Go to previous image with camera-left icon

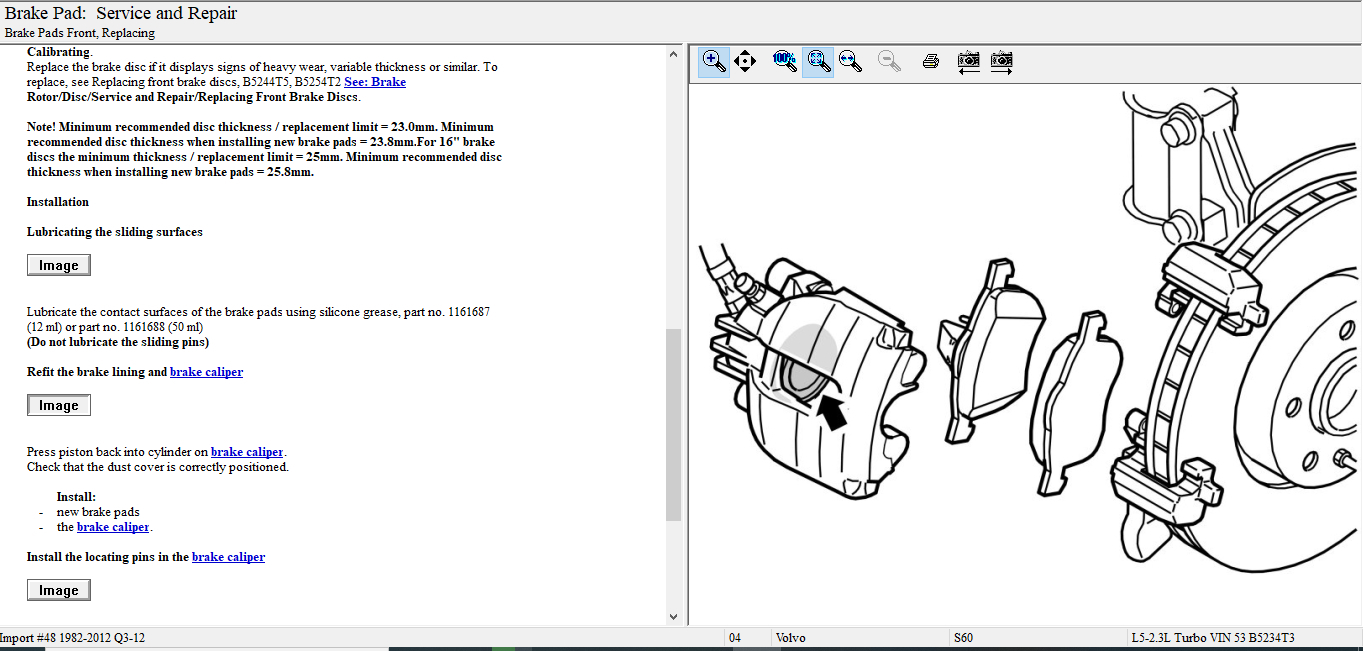tap(968, 61)
